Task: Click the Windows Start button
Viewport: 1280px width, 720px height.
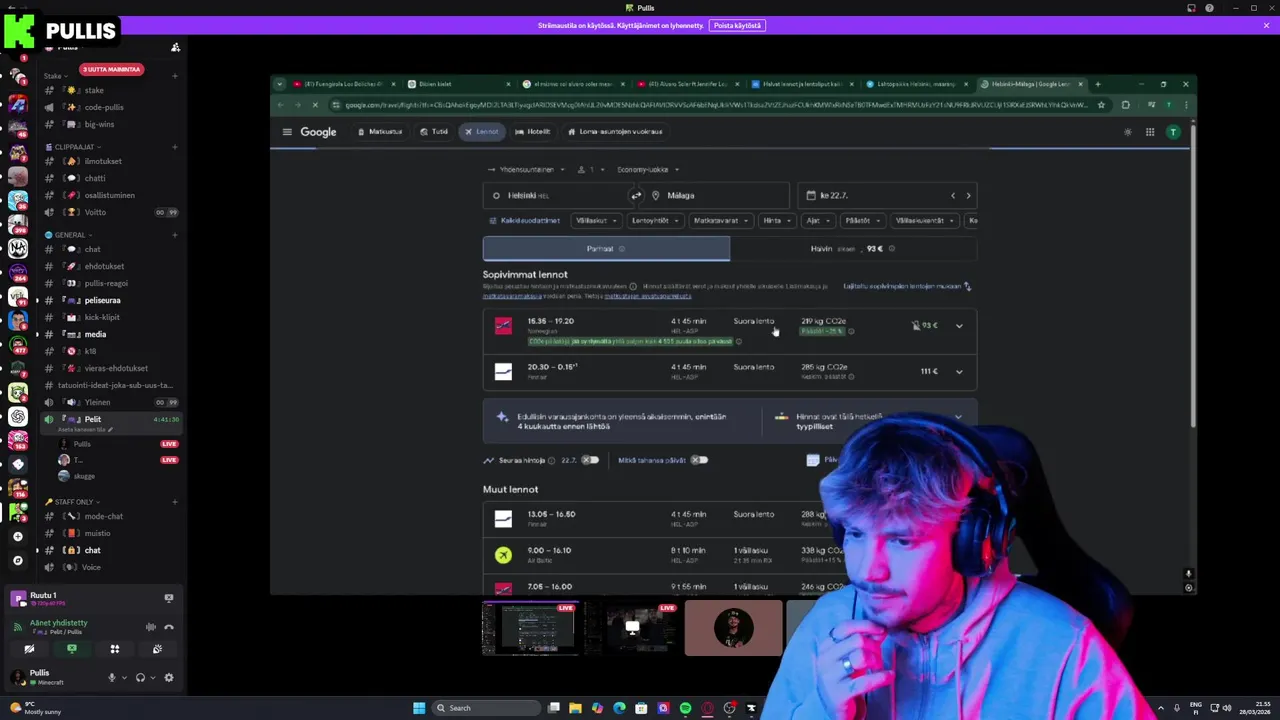Action: 419,708
